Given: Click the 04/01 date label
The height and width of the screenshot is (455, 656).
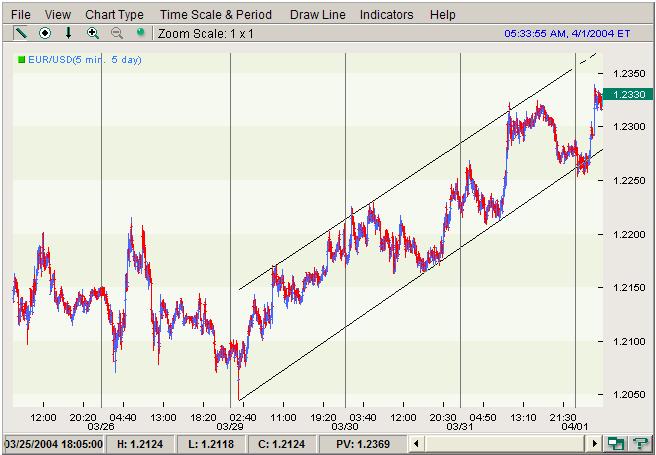Looking at the screenshot, I should coord(574,427).
